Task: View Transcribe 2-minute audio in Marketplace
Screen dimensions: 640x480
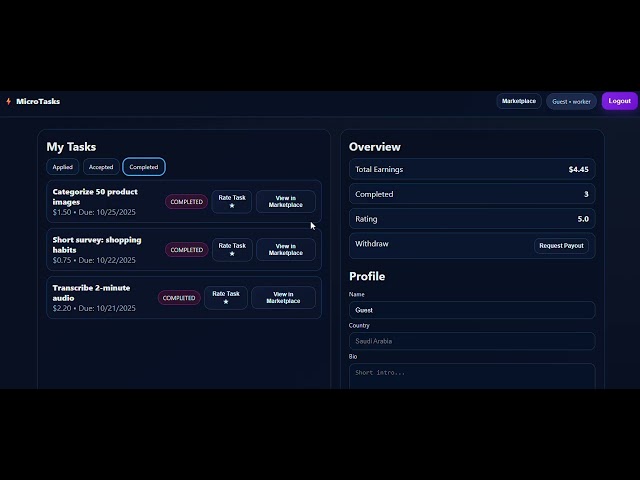Action: pyautogui.click(x=283, y=298)
